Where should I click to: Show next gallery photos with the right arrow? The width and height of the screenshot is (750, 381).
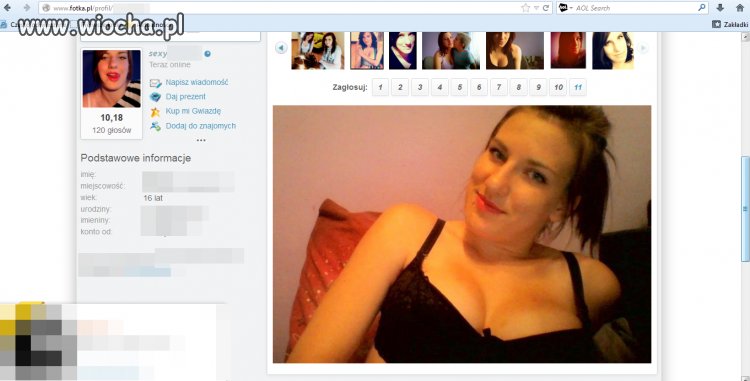coord(644,48)
